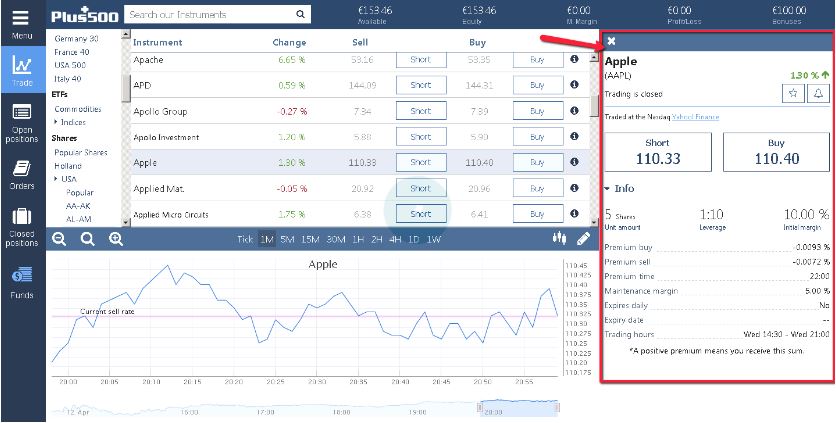Select Commodities in category list

(x=78, y=109)
